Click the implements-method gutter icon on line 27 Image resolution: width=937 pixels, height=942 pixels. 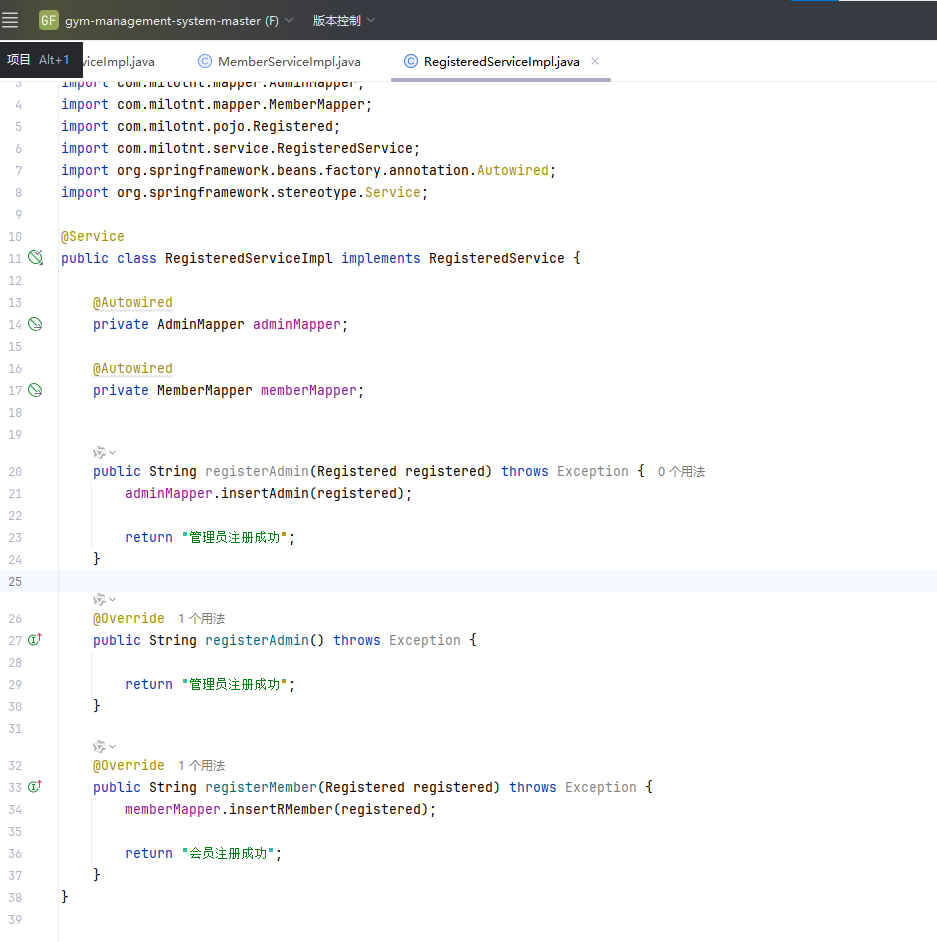(35, 640)
